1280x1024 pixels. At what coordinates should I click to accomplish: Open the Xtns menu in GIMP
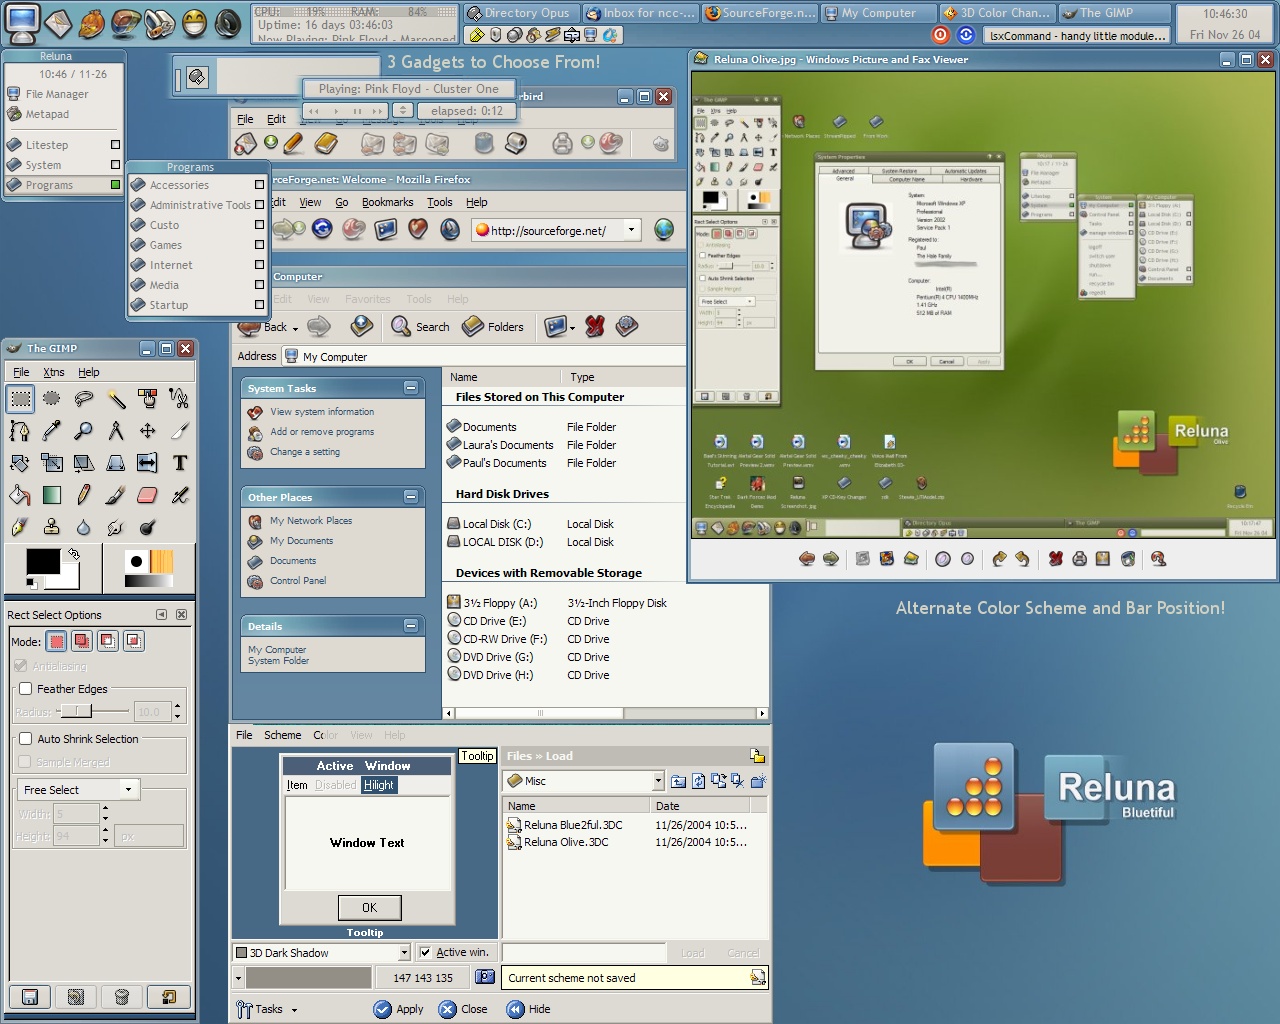coord(53,372)
